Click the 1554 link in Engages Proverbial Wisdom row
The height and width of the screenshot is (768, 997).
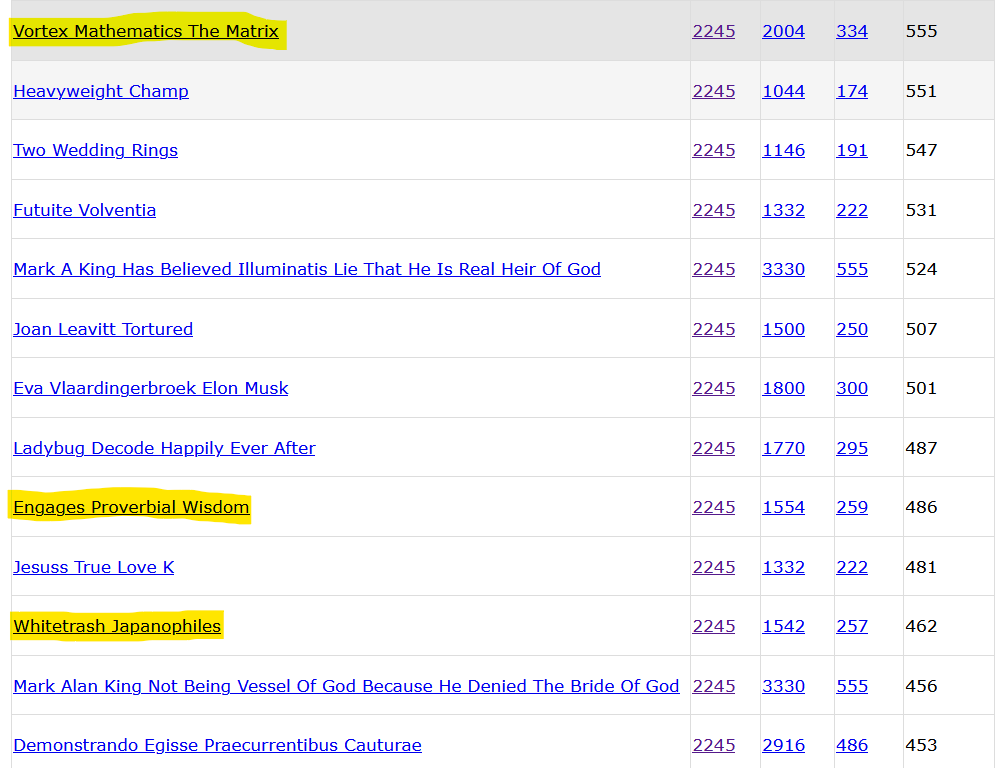783,507
